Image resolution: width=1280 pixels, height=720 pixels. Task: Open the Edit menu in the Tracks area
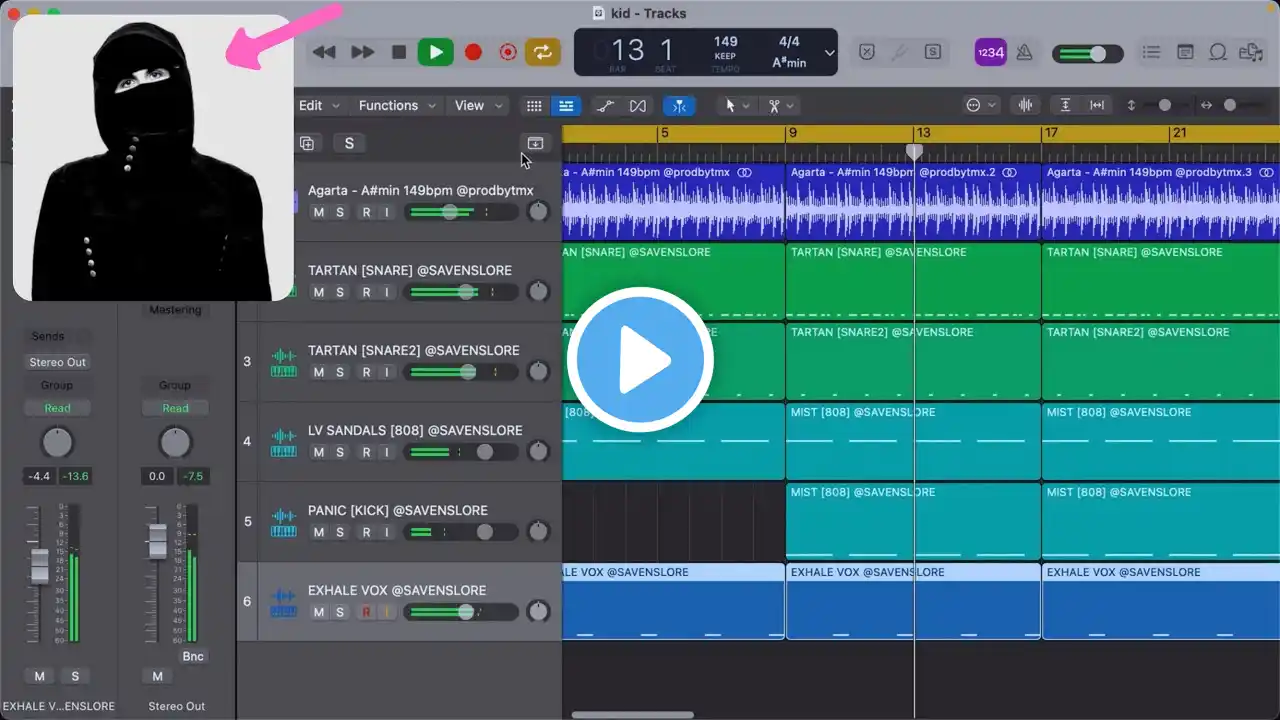[319, 105]
